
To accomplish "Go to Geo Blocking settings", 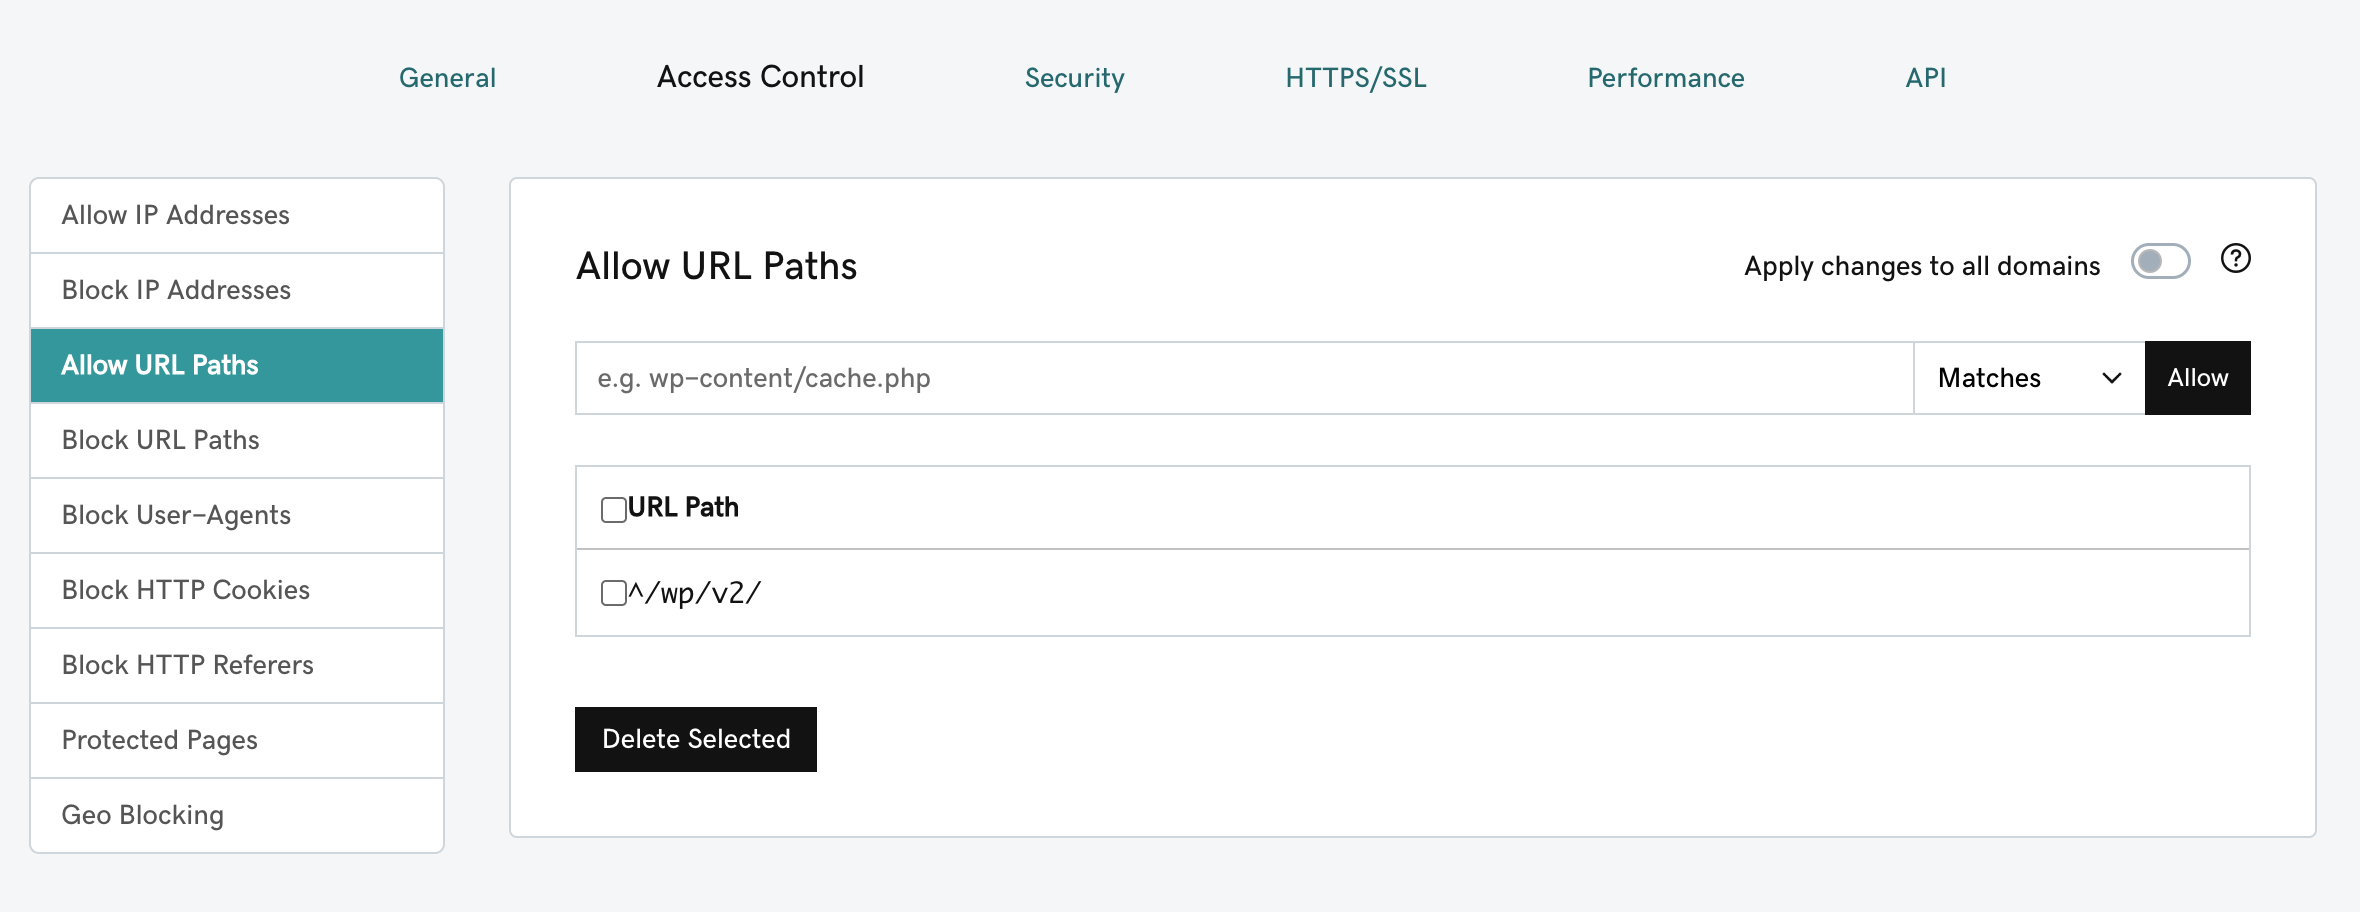I will (237, 815).
